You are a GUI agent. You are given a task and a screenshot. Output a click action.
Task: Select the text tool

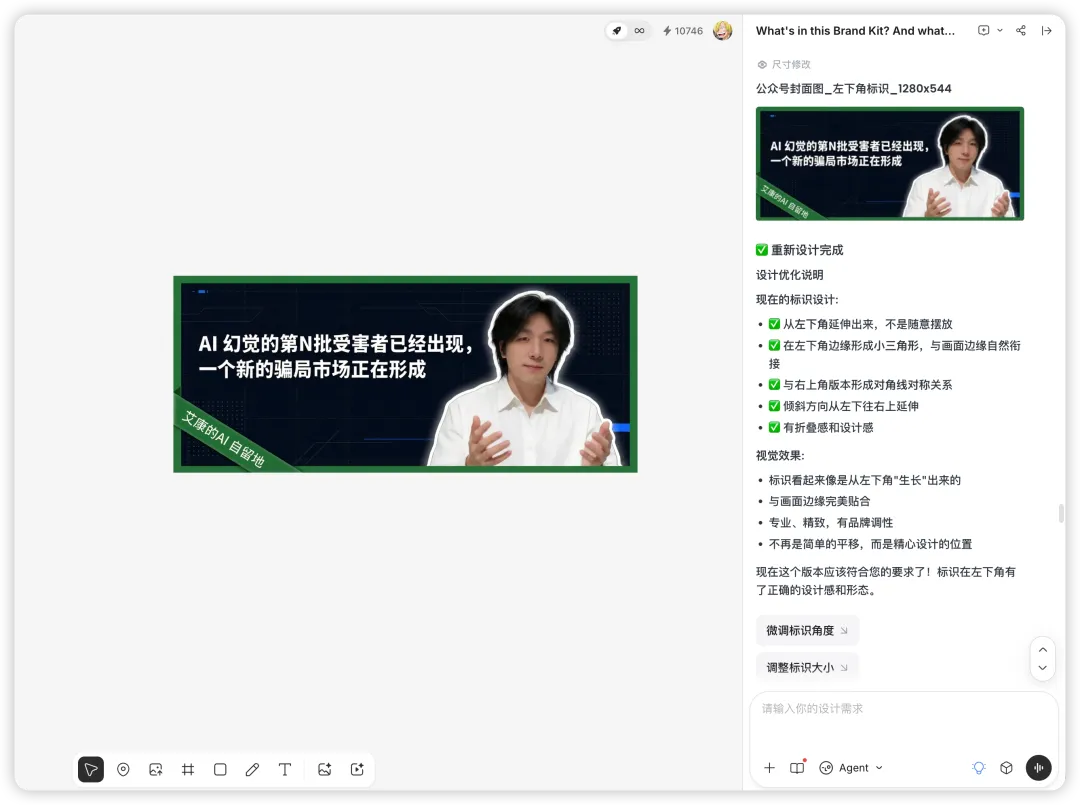[x=285, y=769]
